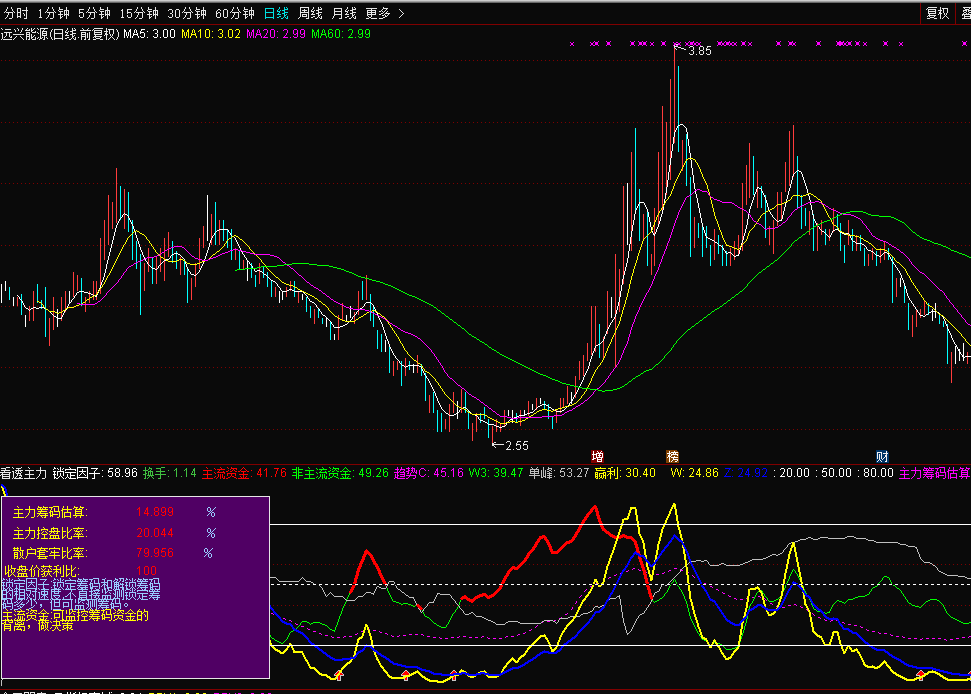Click the stock title 远兴能源(日线.前复权)
Viewport: 971px width, 694px height.
point(60,34)
